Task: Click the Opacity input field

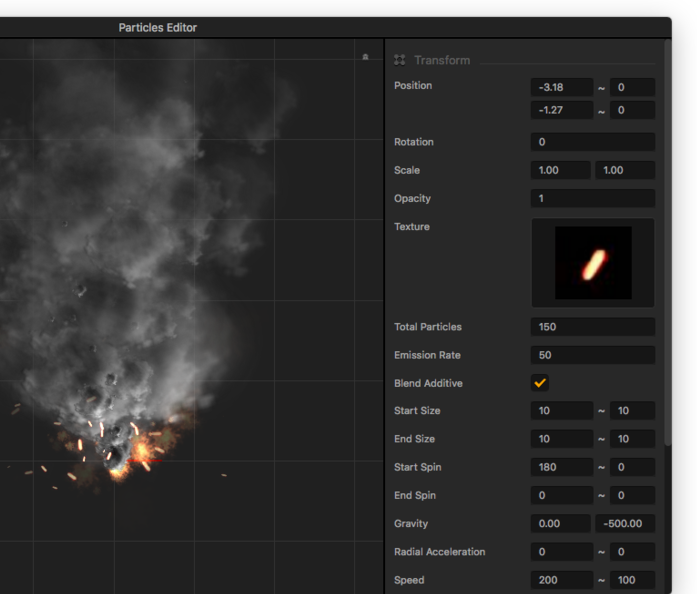Action: point(593,198)
